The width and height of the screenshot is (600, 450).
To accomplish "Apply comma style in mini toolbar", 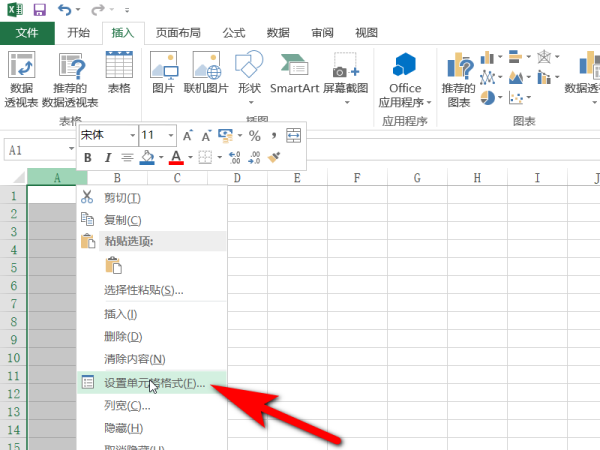I will pos(274,135).
